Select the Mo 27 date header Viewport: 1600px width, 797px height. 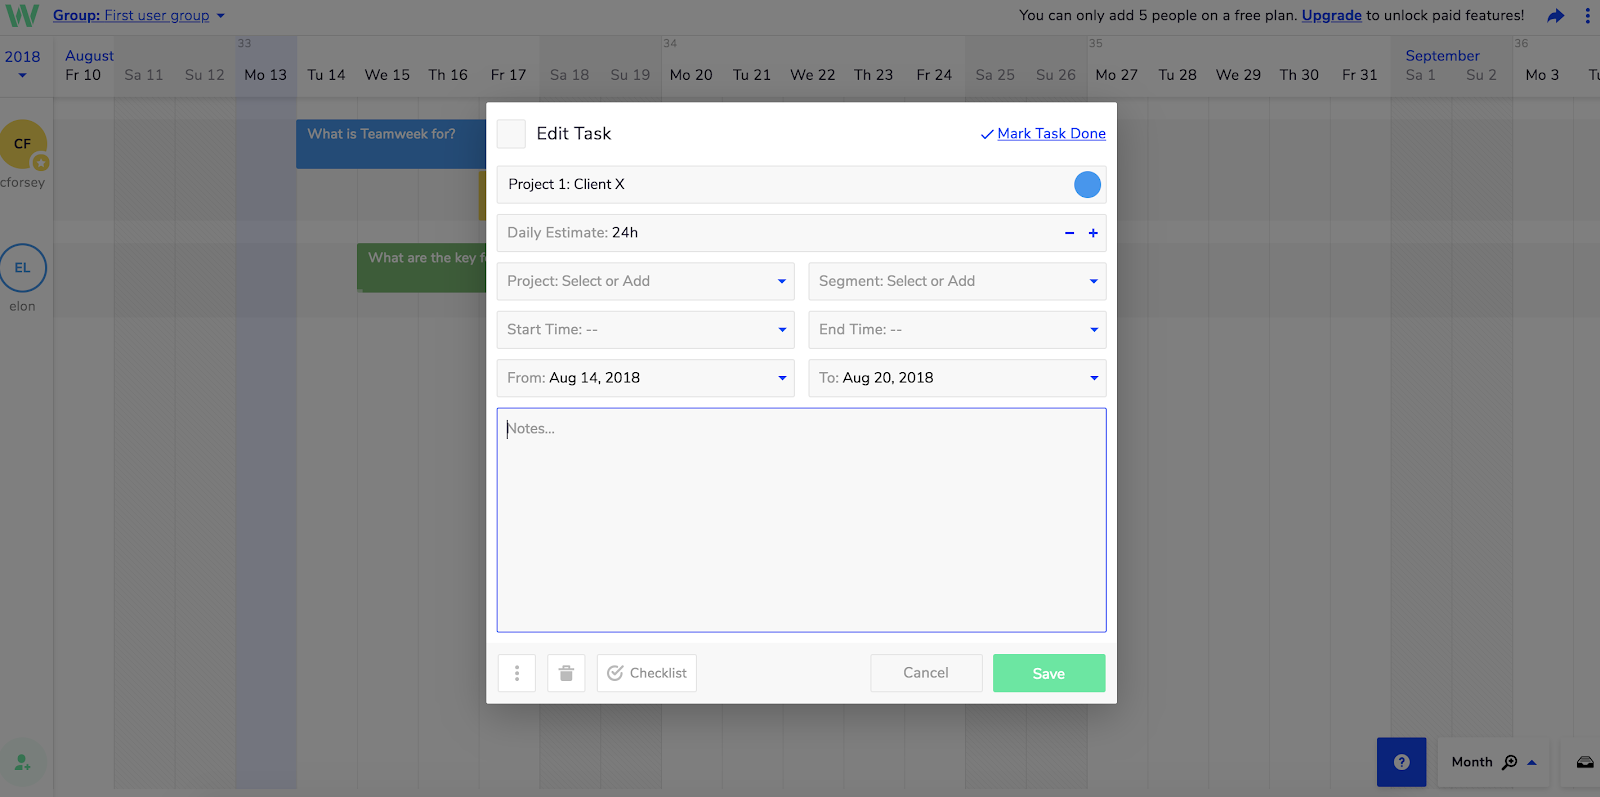click(1116, 75)
